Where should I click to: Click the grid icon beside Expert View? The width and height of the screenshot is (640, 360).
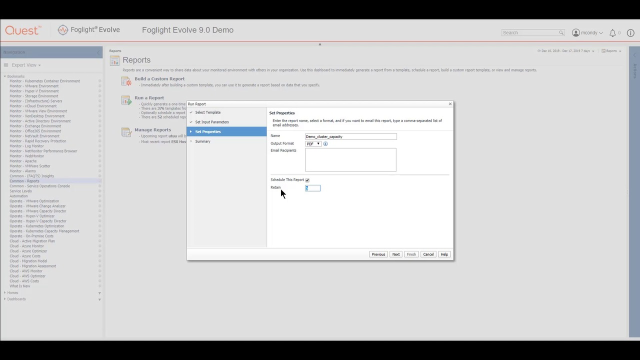coord(6,65)
